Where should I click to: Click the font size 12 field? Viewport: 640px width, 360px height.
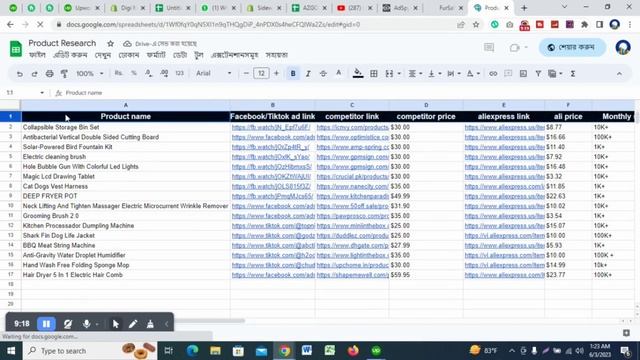click(x=261, y=73)
